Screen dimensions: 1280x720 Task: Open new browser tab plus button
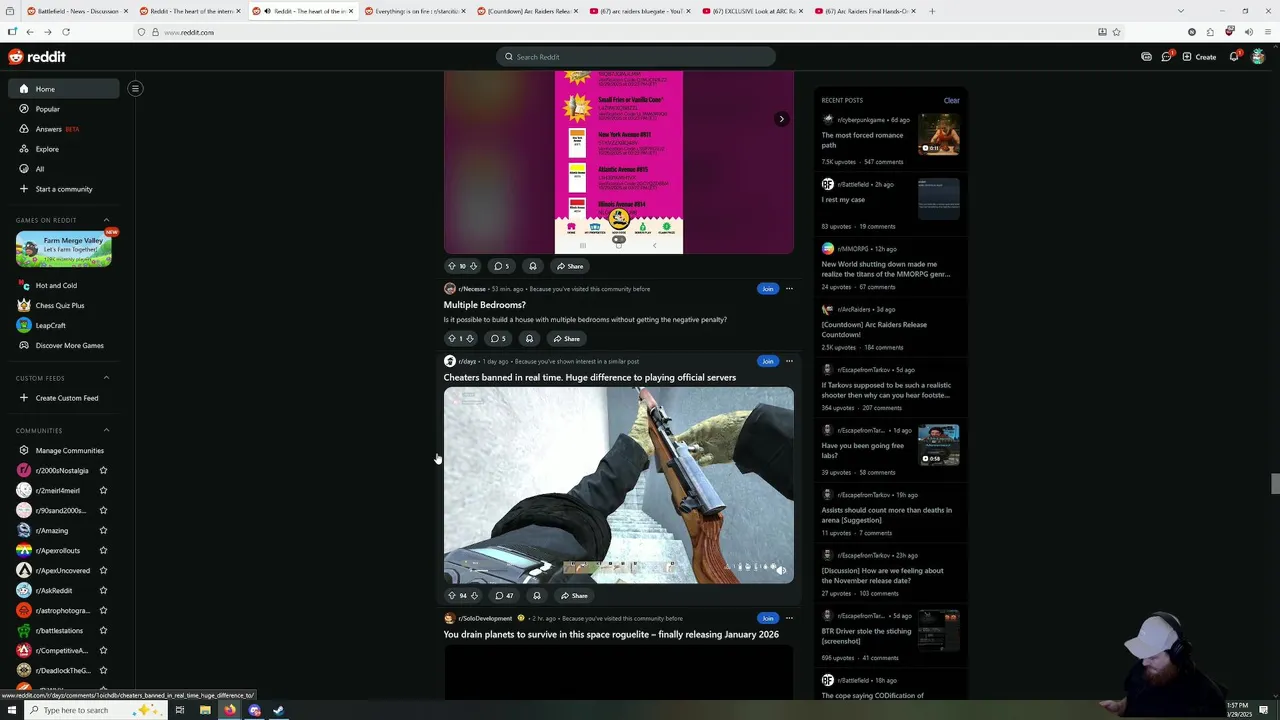[x=932, y=11]
